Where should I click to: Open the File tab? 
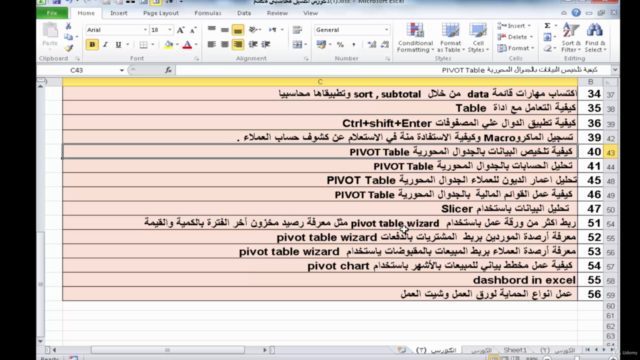pos(52,13)
